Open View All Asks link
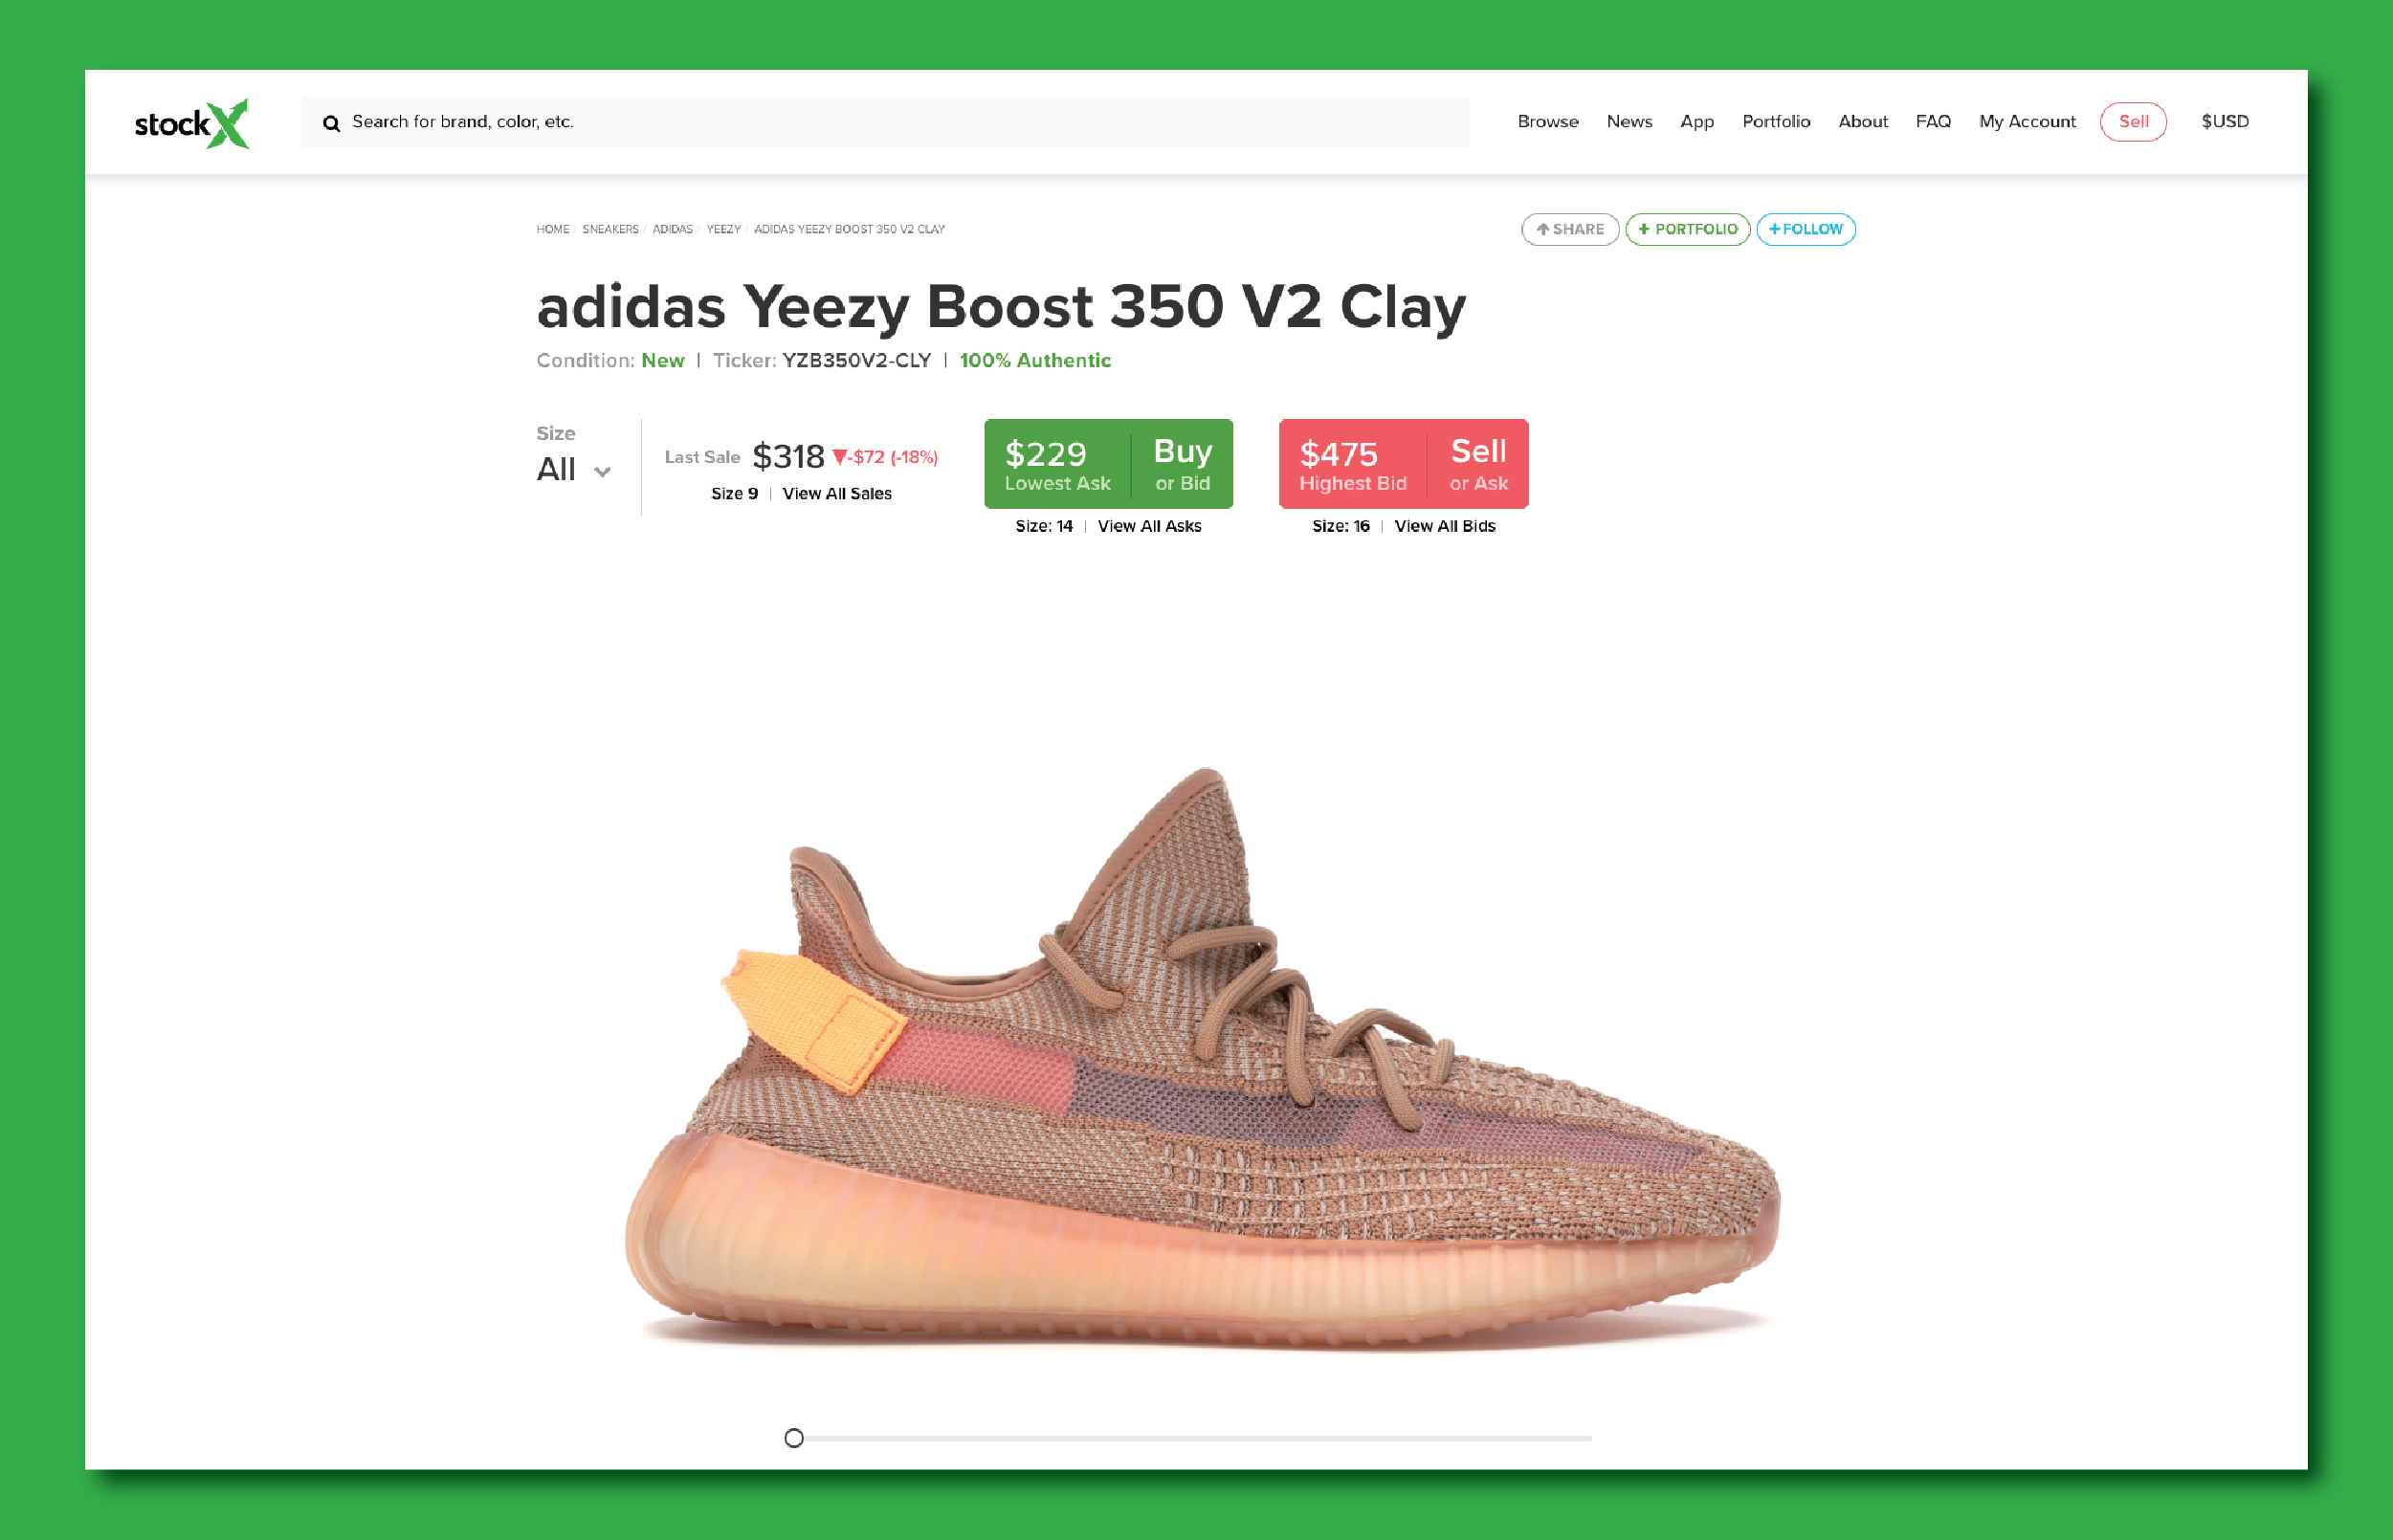This screenshot has width=2393, height=1540. pos(1148,526)
